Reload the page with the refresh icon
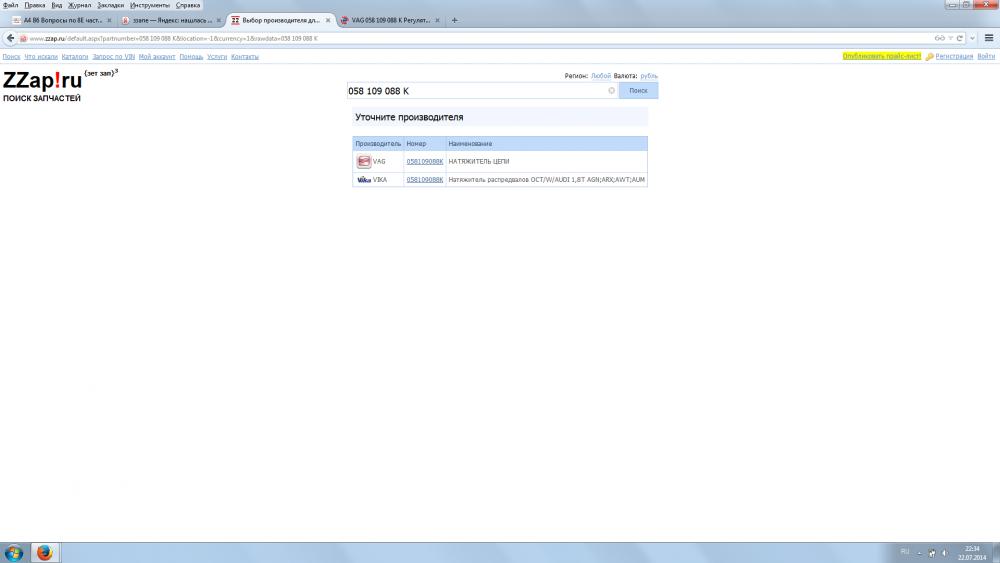The height and width of the screenshot is (563, 1000). tap(960, 38)
